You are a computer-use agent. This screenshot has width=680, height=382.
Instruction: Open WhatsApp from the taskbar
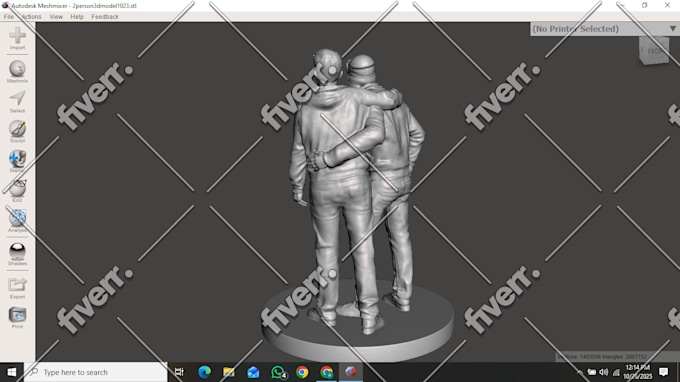278,372
